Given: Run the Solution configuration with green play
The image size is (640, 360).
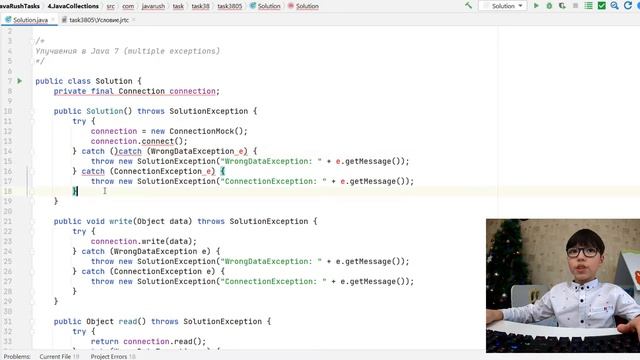Looking at the screenshot, I should 536,6.
